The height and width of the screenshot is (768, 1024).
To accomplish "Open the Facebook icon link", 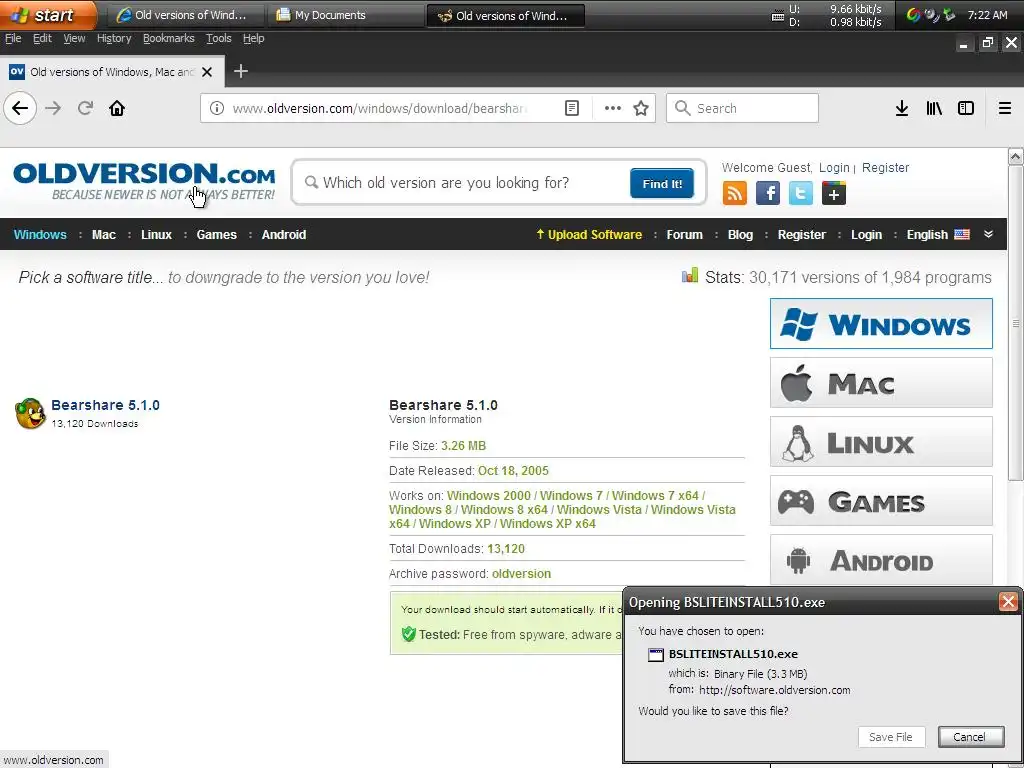I will (767, 193).
